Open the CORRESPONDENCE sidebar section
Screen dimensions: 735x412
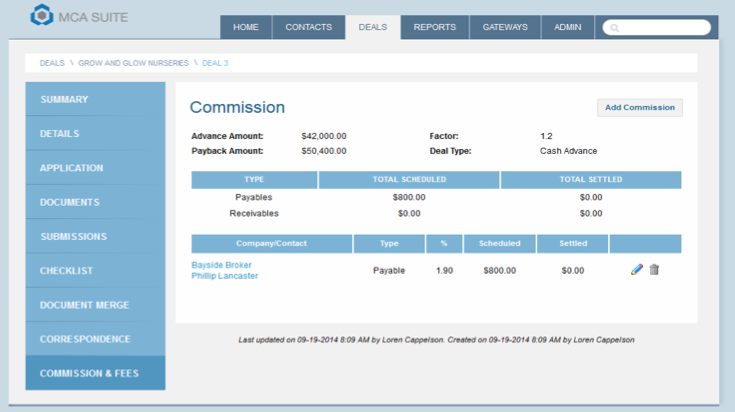(95, 339)
